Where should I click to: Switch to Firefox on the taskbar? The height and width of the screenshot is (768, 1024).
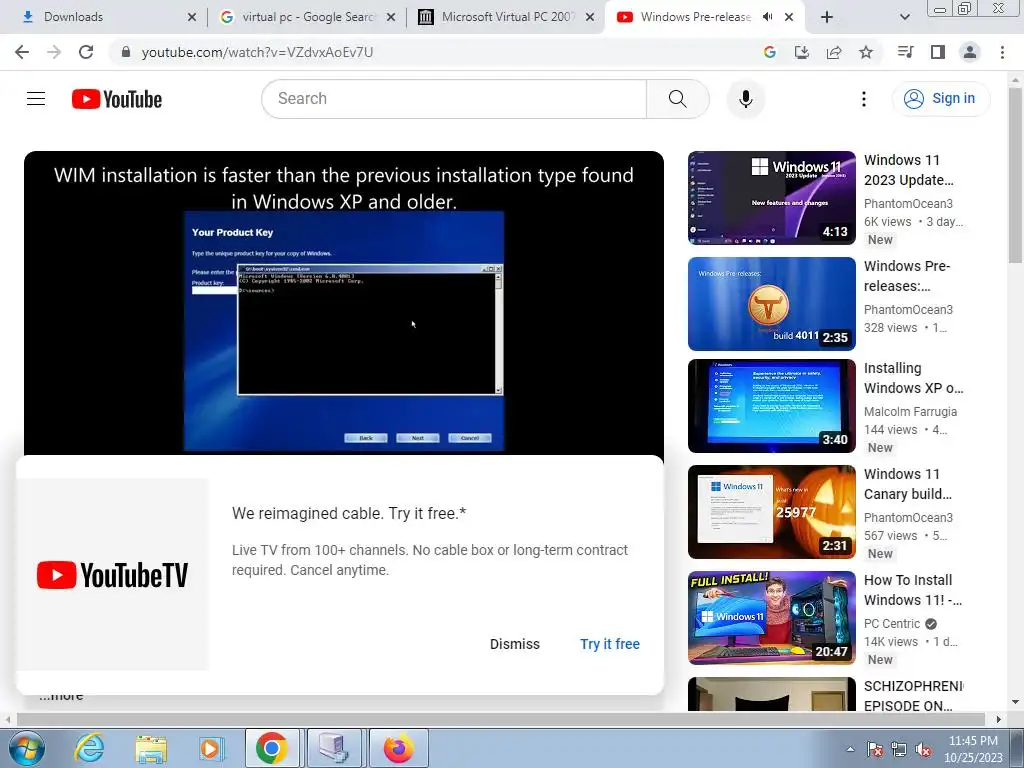[x=398, y=748]
